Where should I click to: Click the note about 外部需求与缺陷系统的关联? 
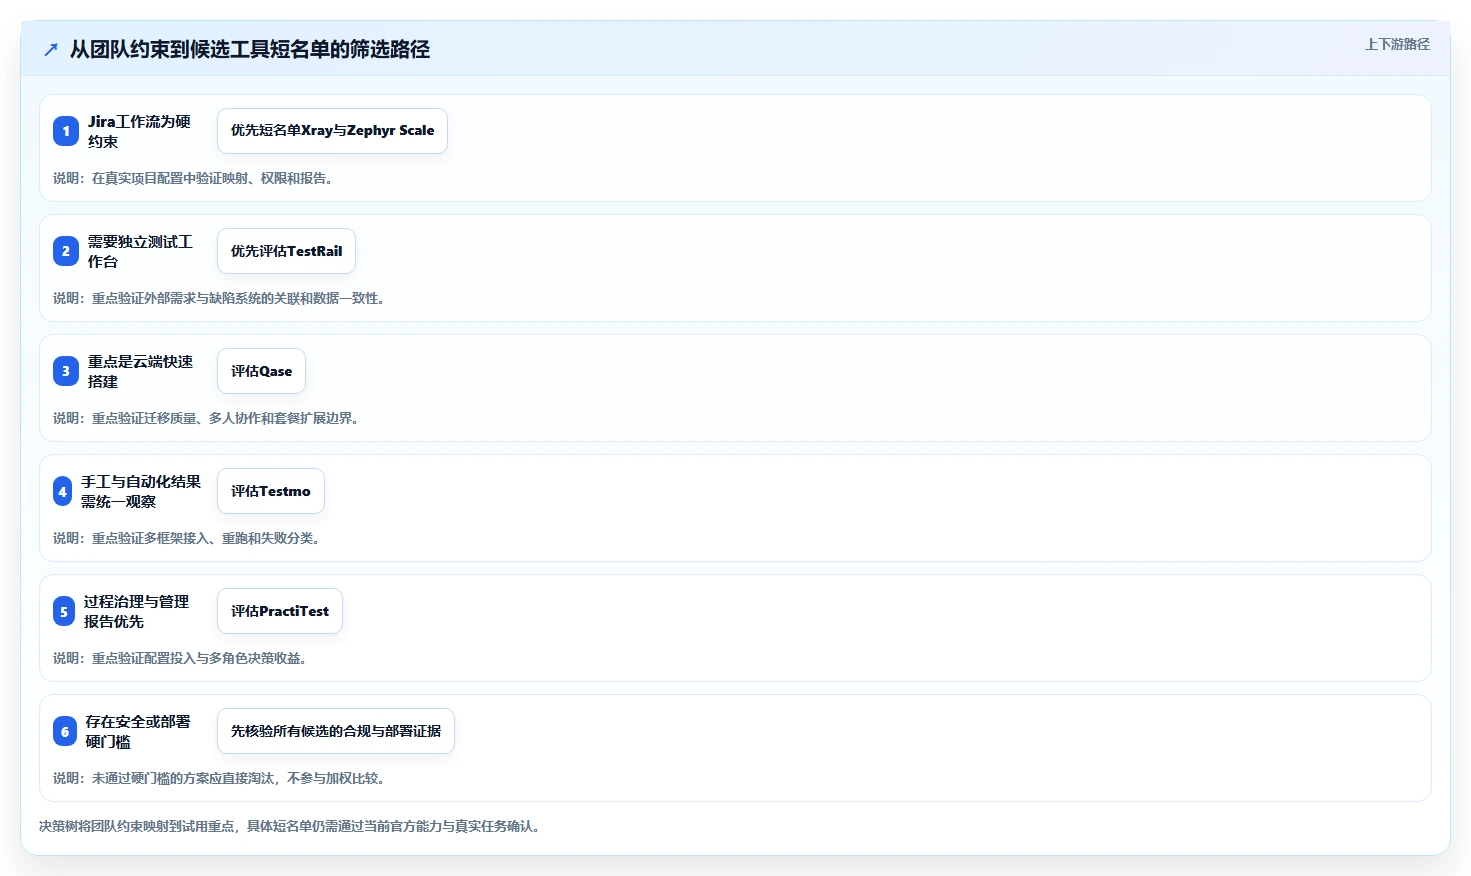[x=219, y=298]
